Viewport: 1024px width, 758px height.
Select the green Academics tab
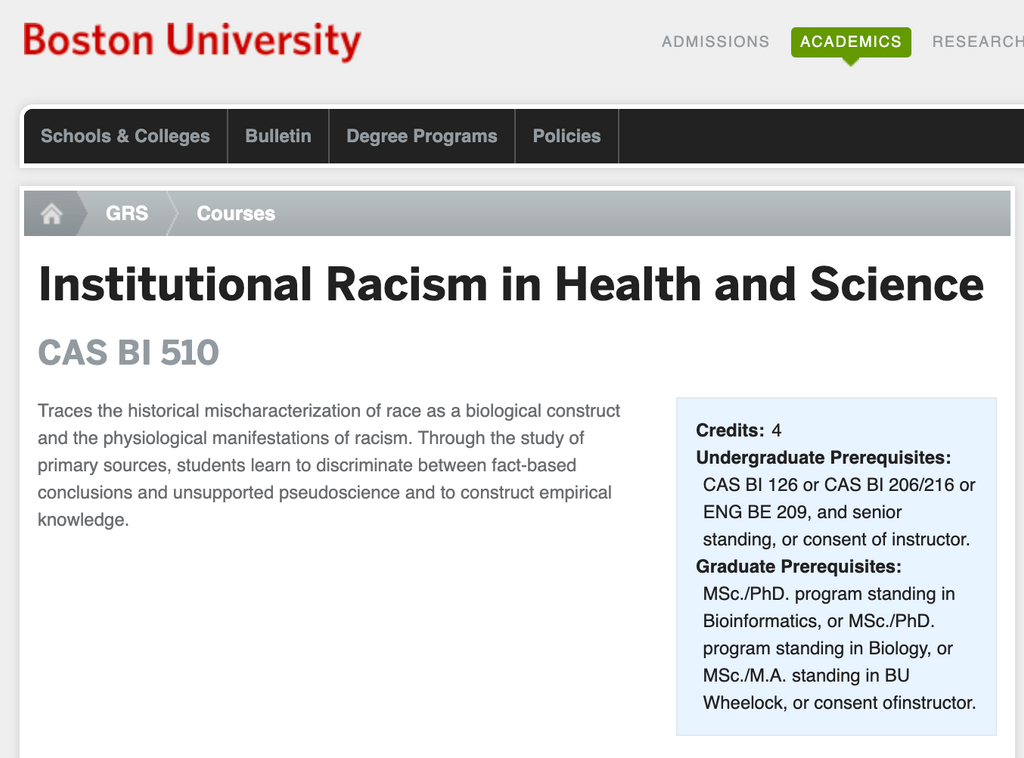tap(850, 42)
